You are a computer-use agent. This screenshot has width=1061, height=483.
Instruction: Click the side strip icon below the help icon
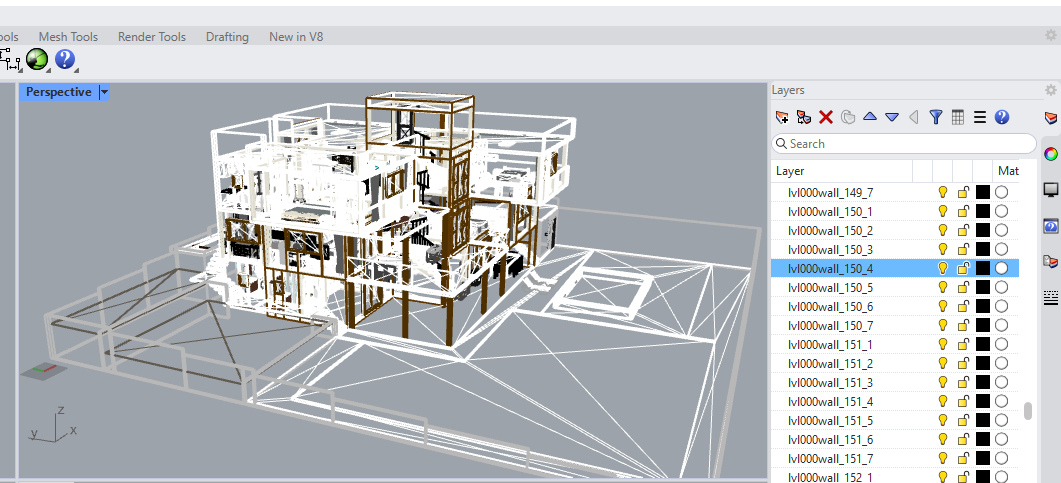pos(1051,260)
